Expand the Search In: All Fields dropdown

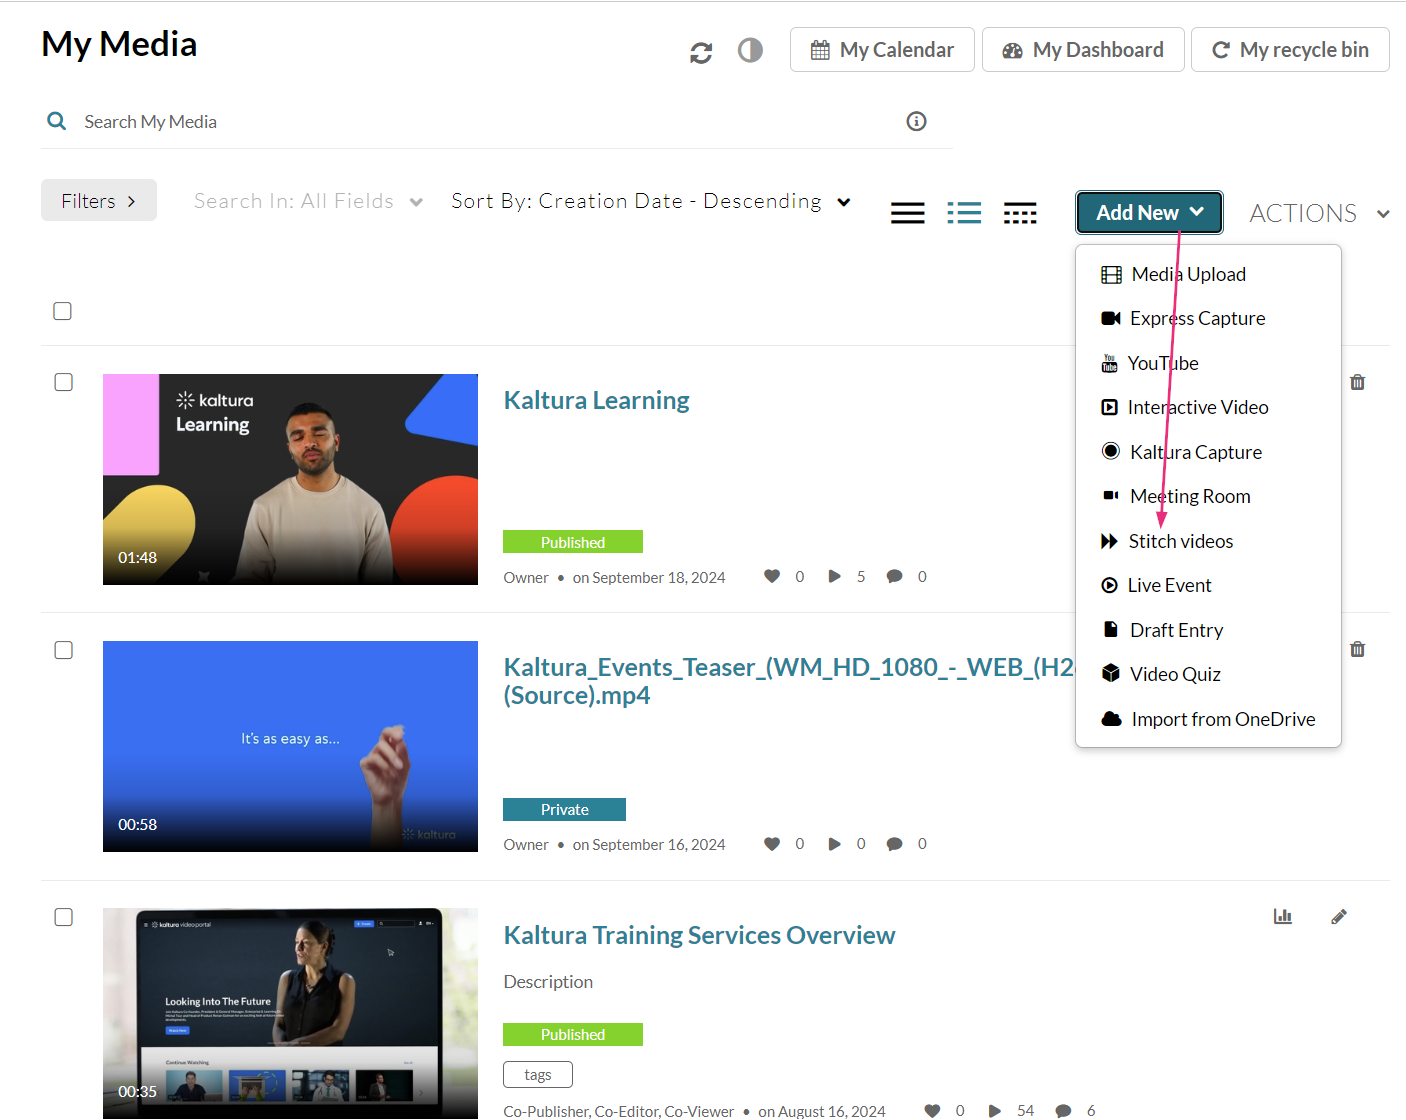click(308, 201)
